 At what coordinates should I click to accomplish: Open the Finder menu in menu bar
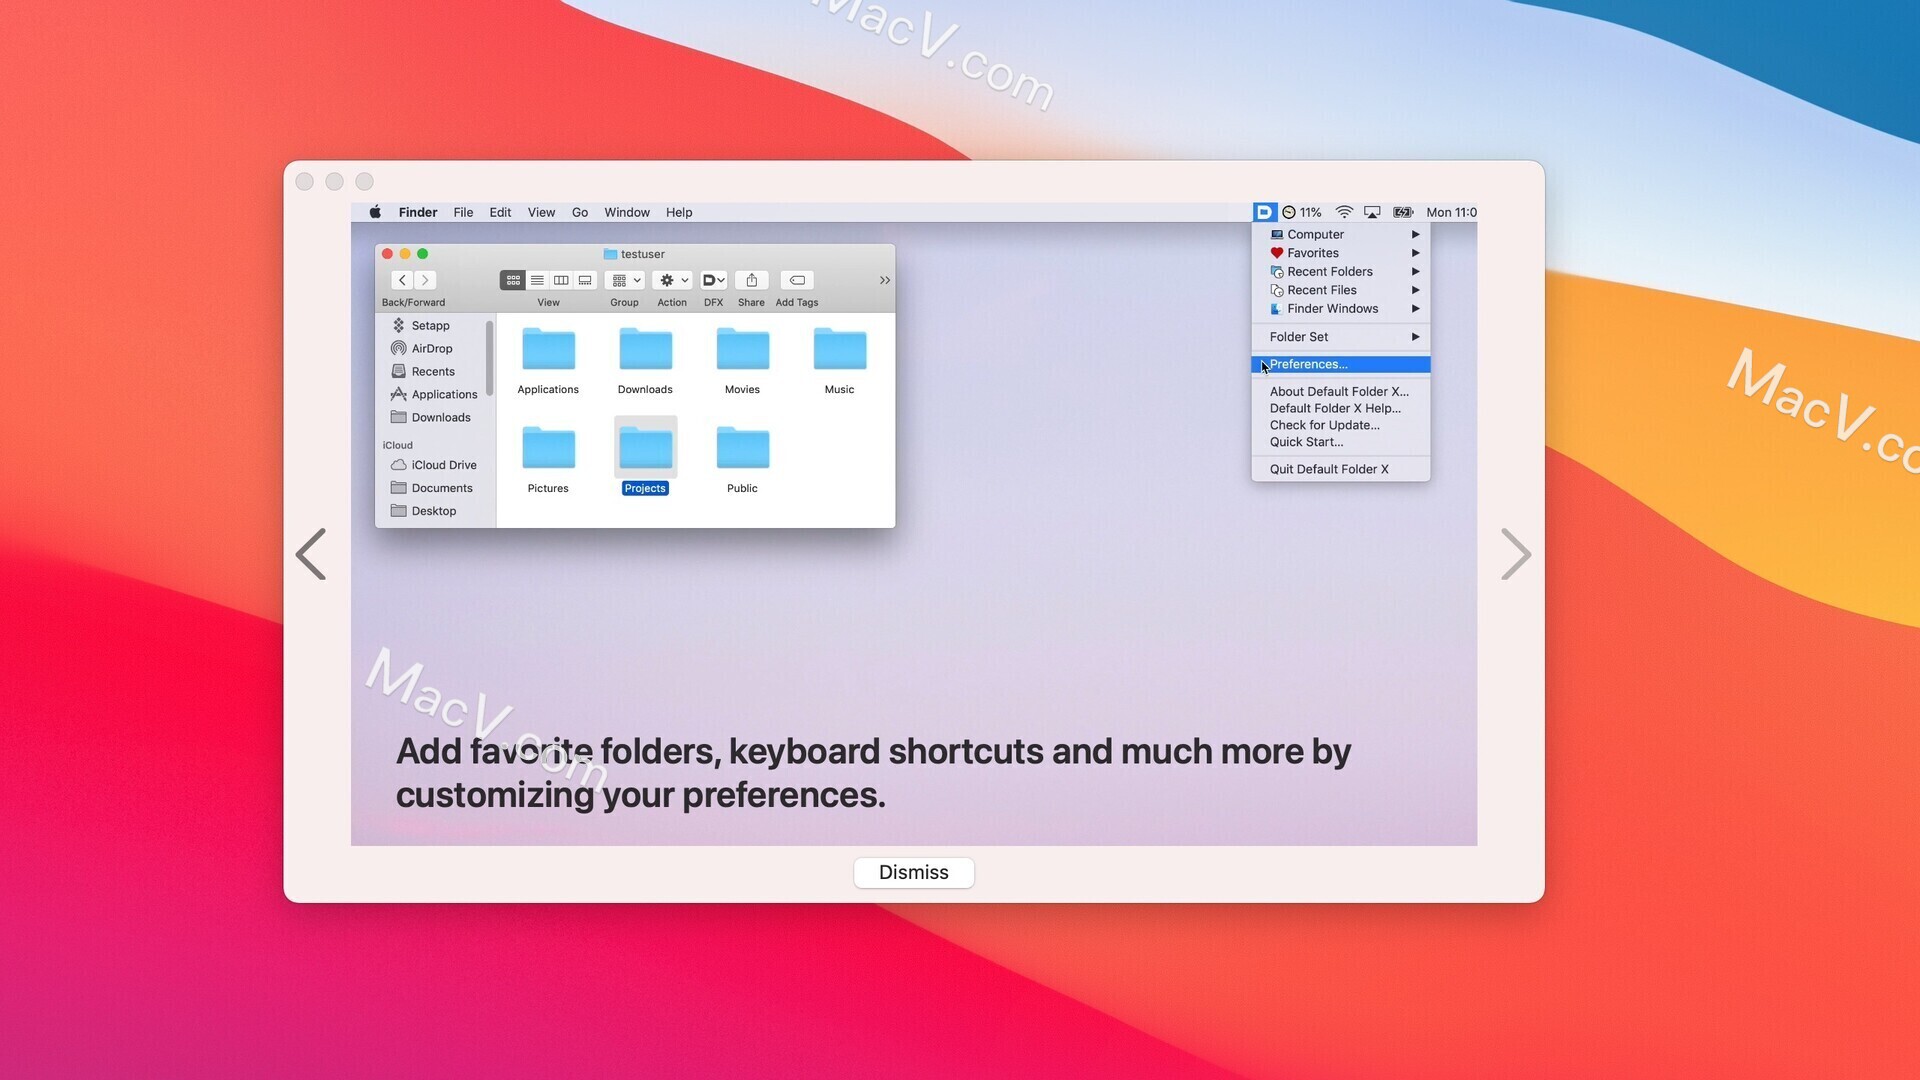tap(418, 212)
